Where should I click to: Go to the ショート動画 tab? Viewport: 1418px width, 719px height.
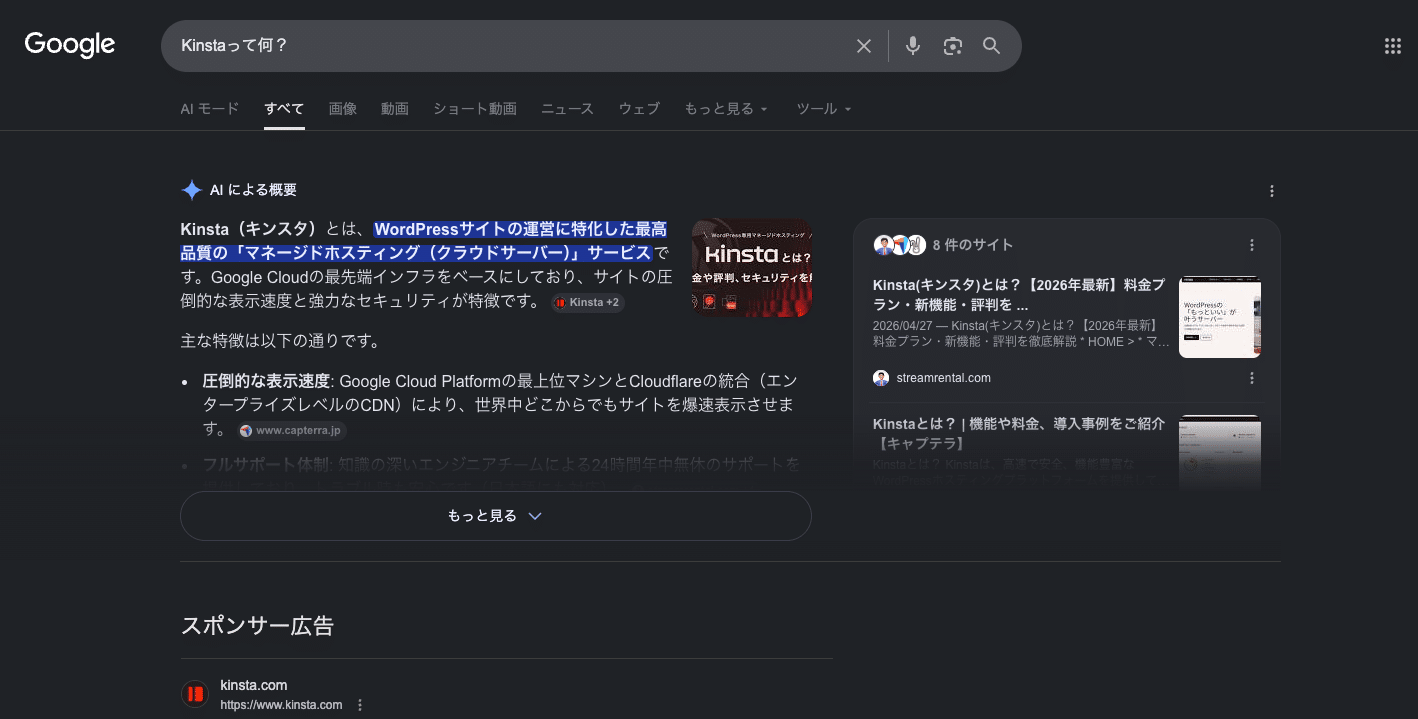coord(475,109)
